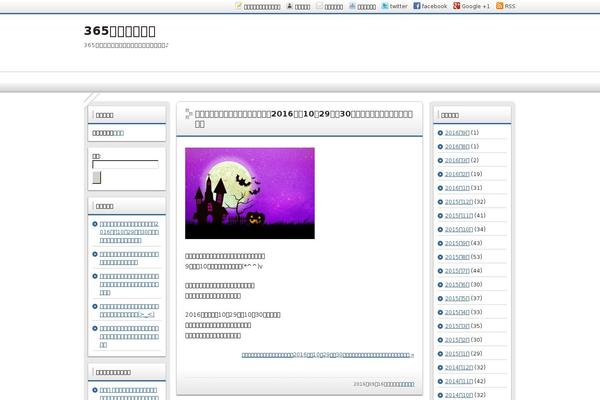Open first recent-post link containing 2016 10 29

(x=129, y=232)
